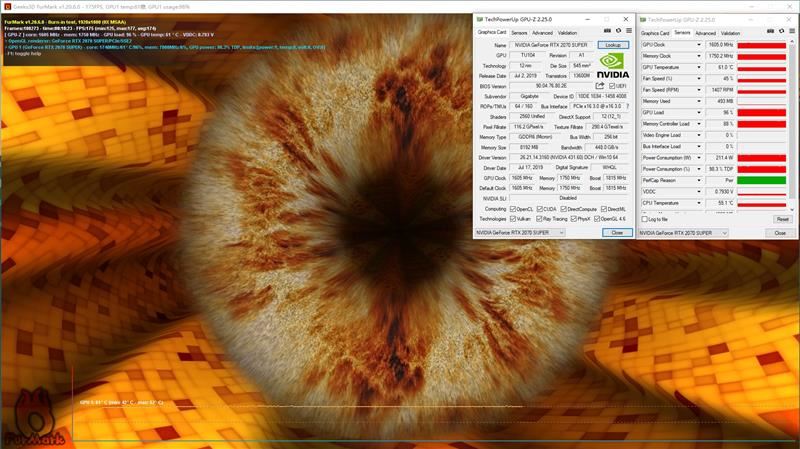800x449 pixels.
Task: Open the VDDC sensor dropdown
Action: pos(699,191)
